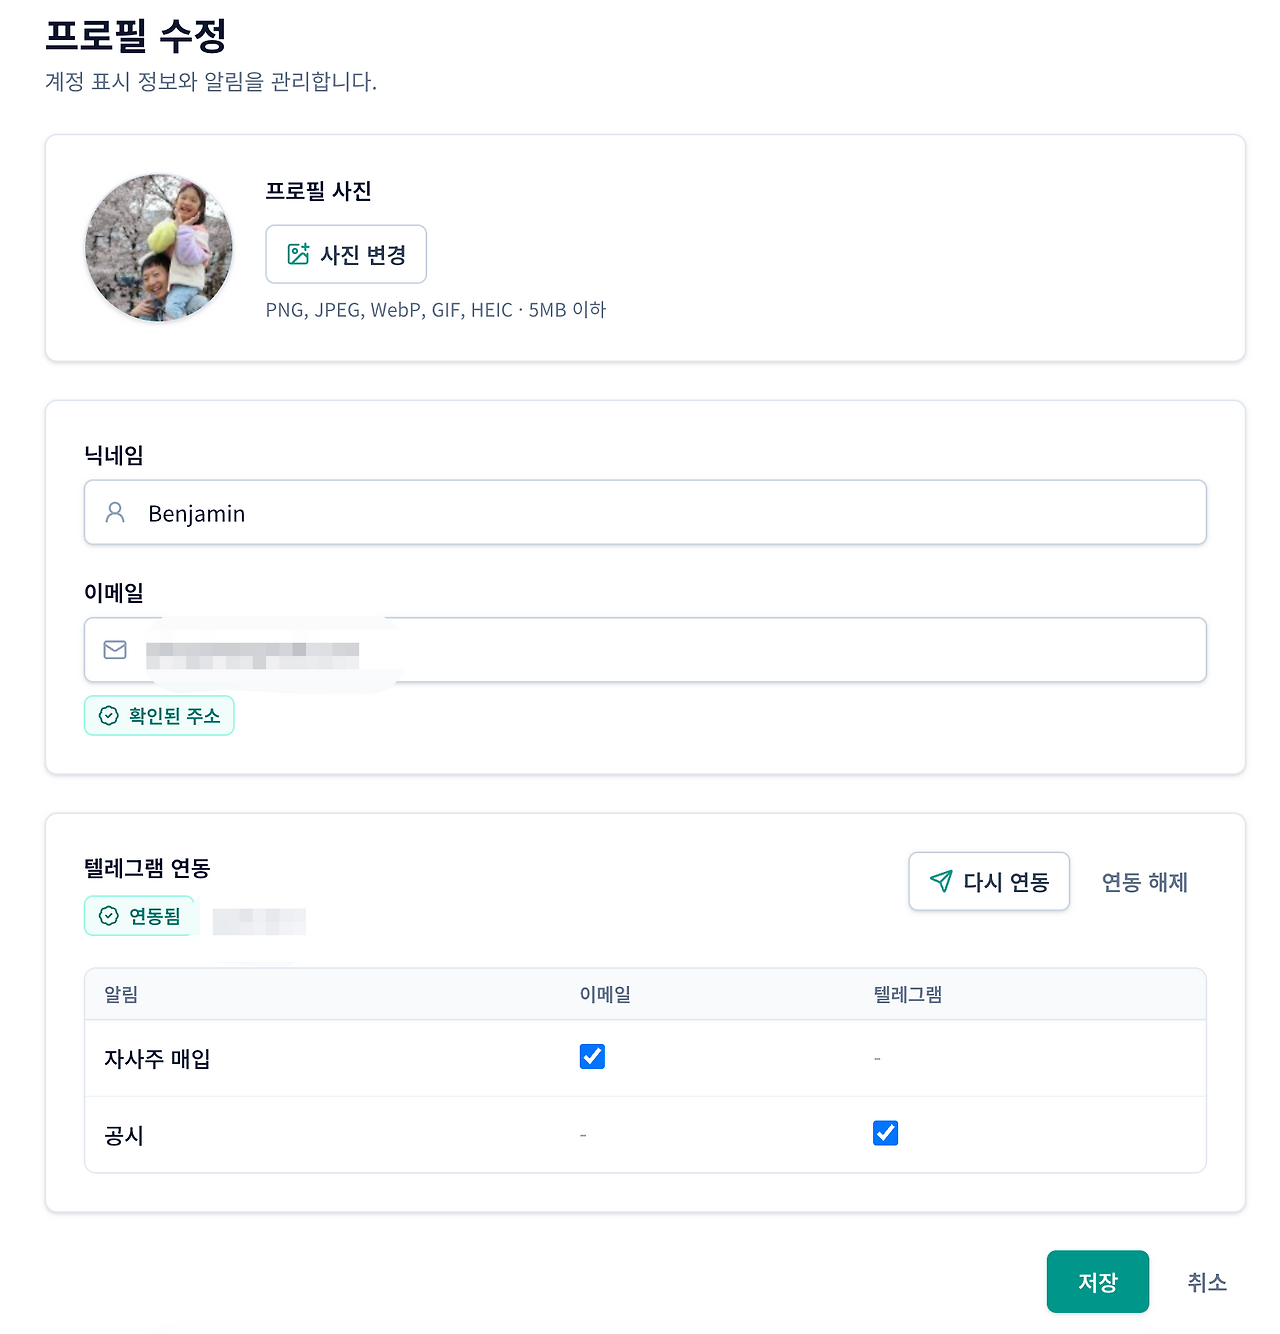Click the 다시 연동 button
Screen dimensions: 1280x1334
tap(989, 881)
